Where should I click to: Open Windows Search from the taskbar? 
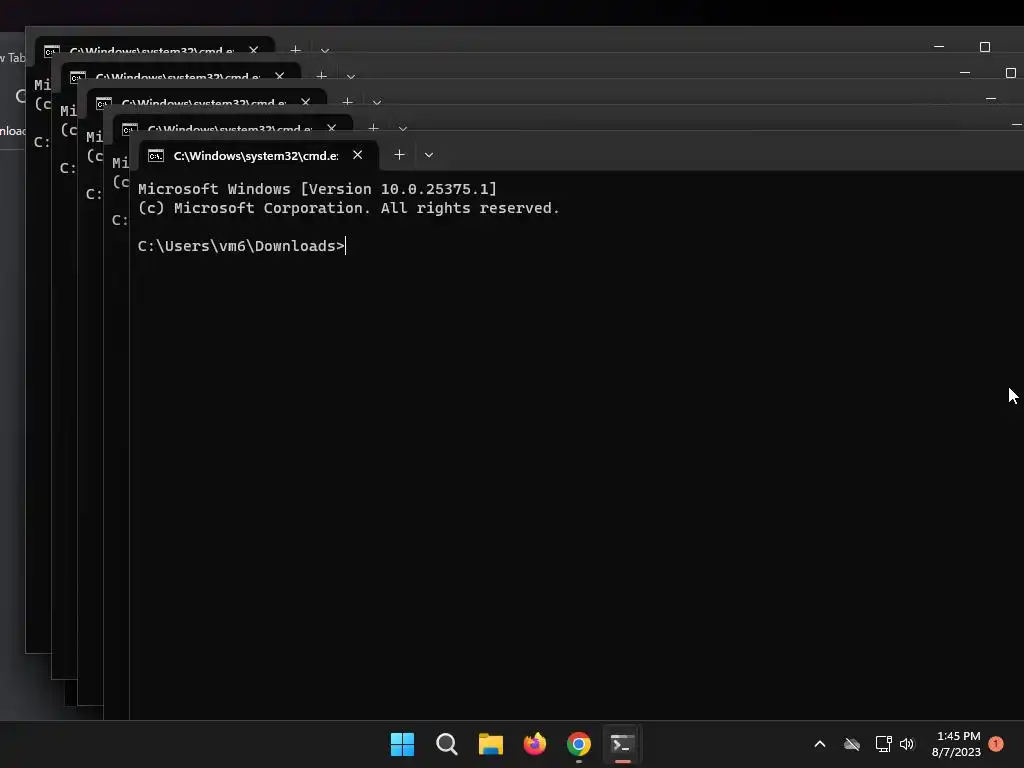pos(447,744)
